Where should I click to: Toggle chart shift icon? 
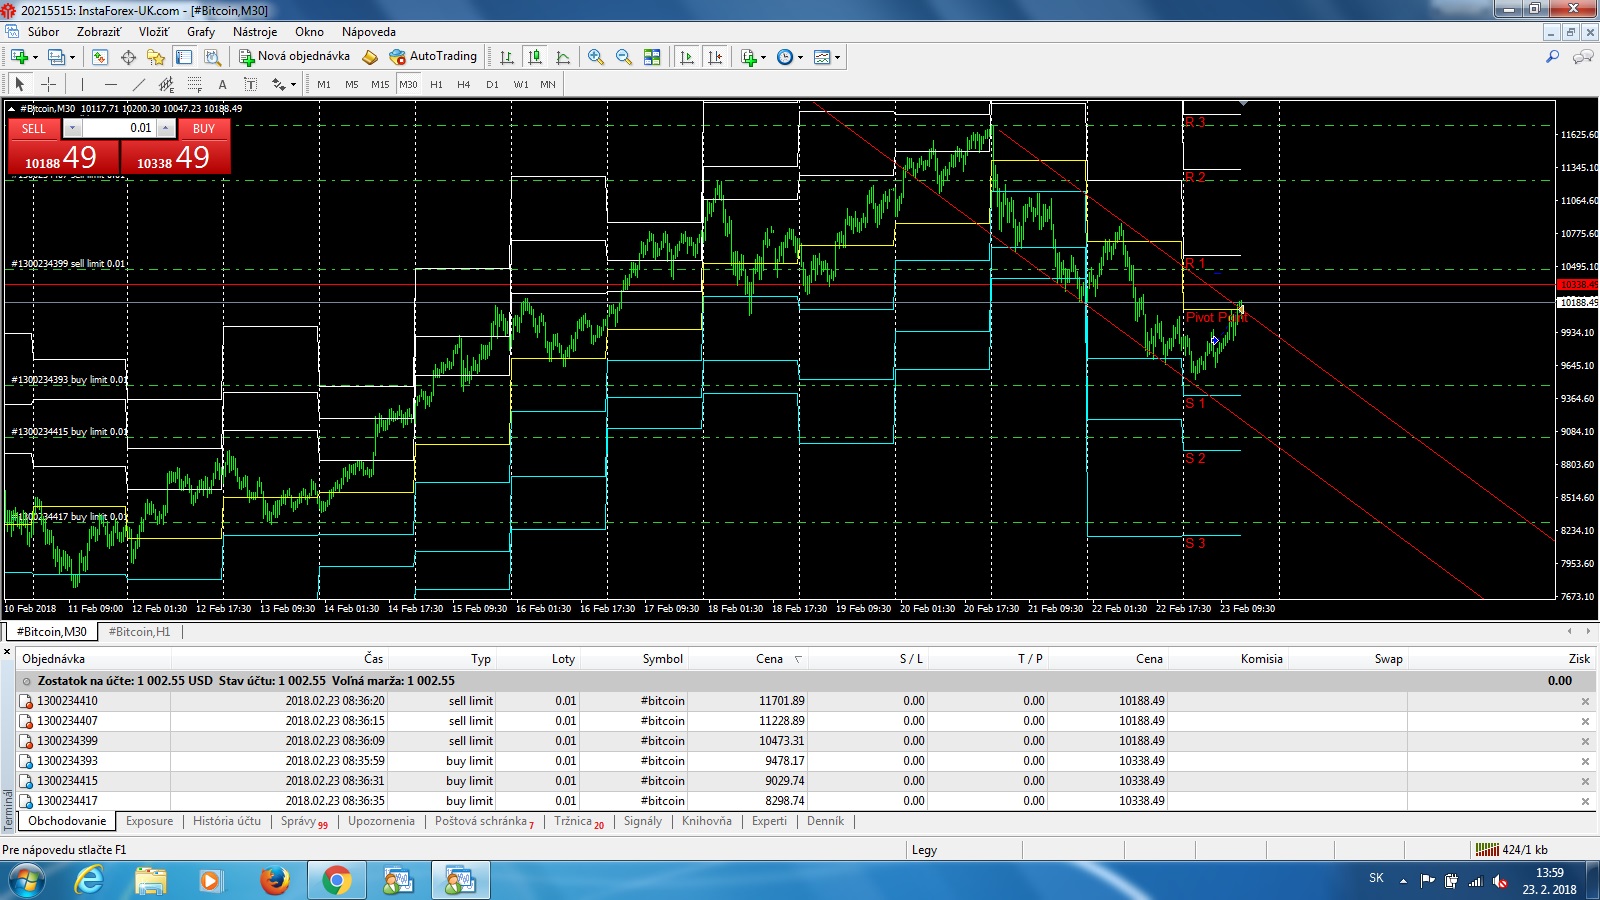click(x=715, y=57)
